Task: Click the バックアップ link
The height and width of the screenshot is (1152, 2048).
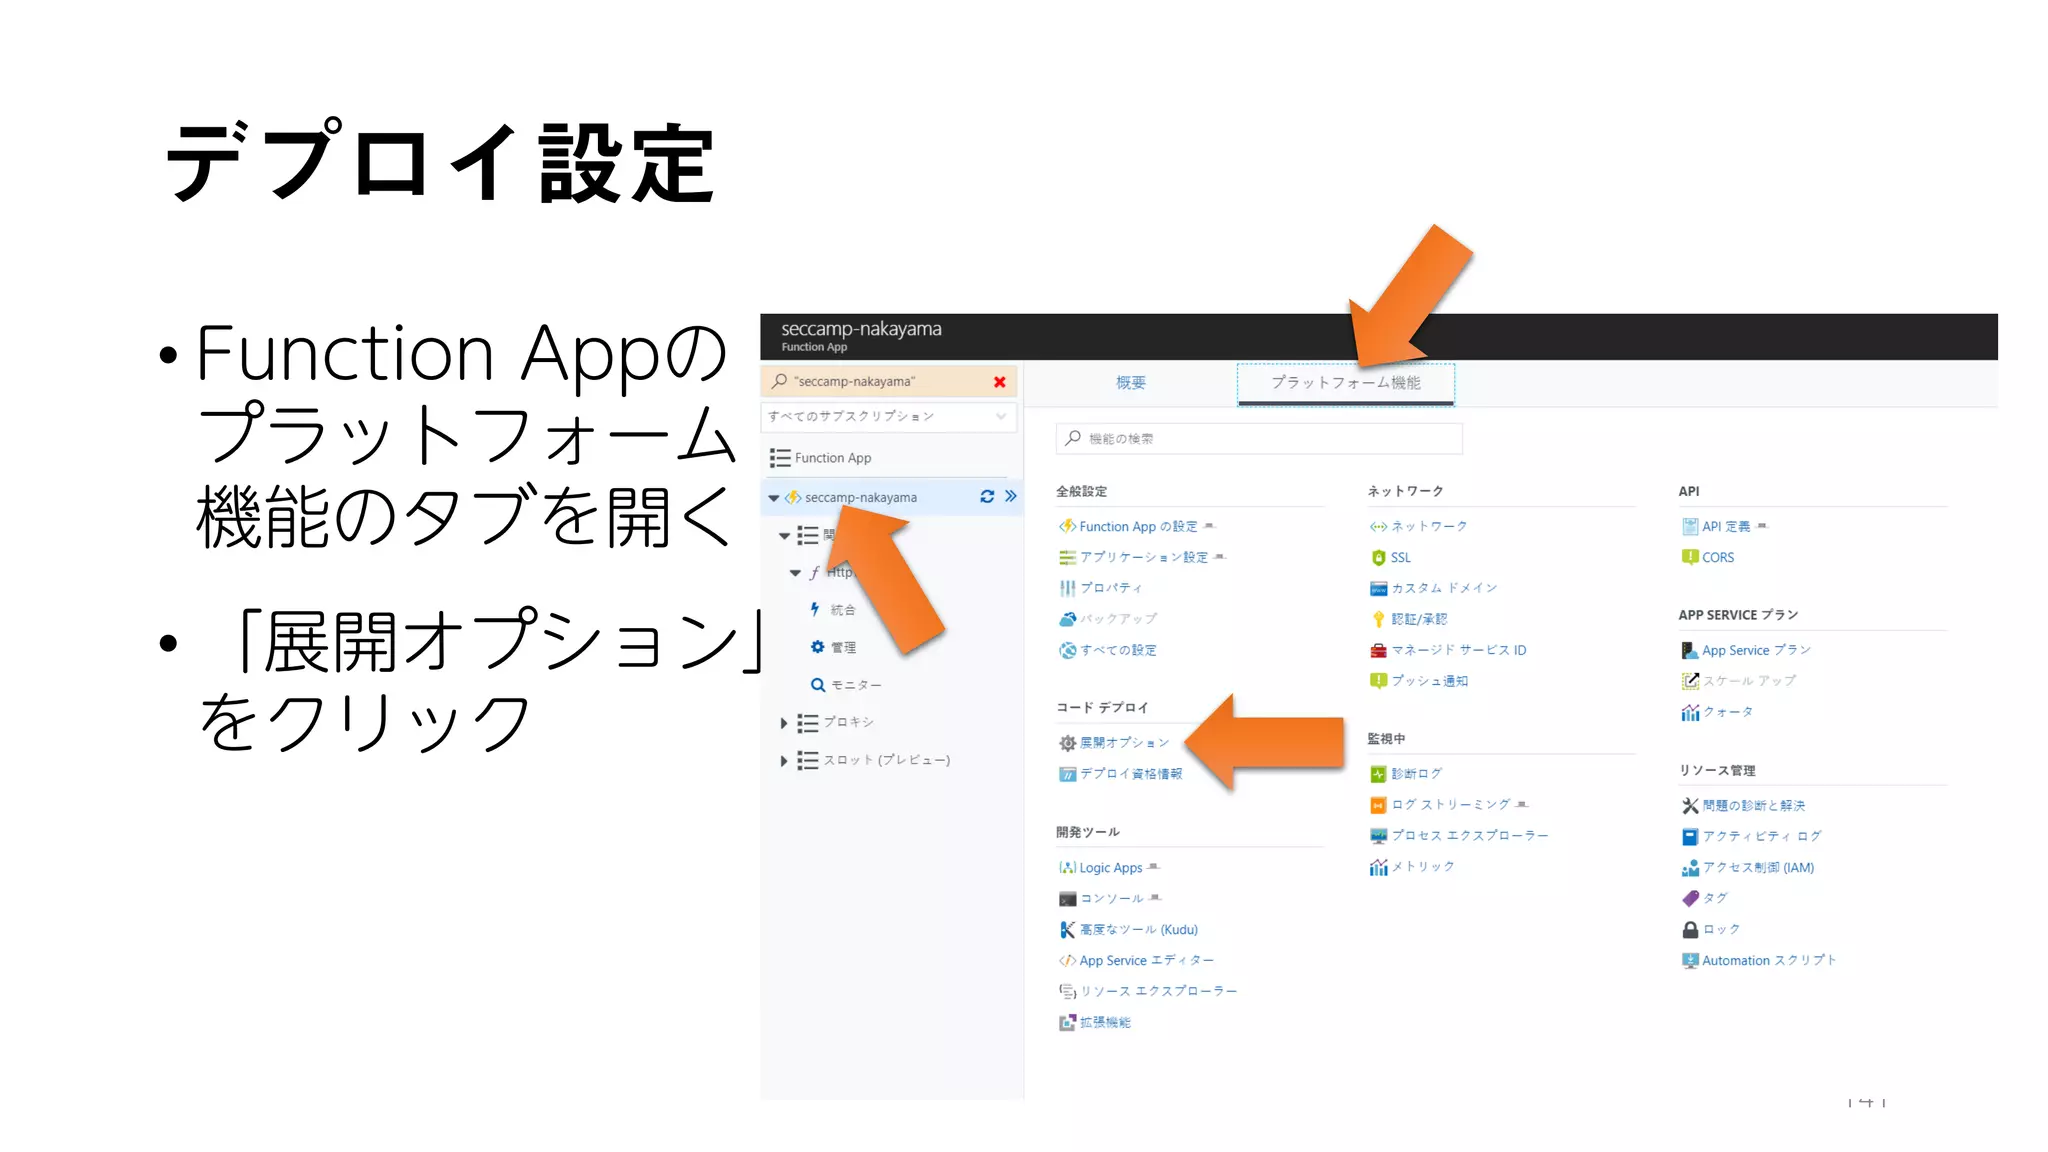Action: [x=1118, y=619]
